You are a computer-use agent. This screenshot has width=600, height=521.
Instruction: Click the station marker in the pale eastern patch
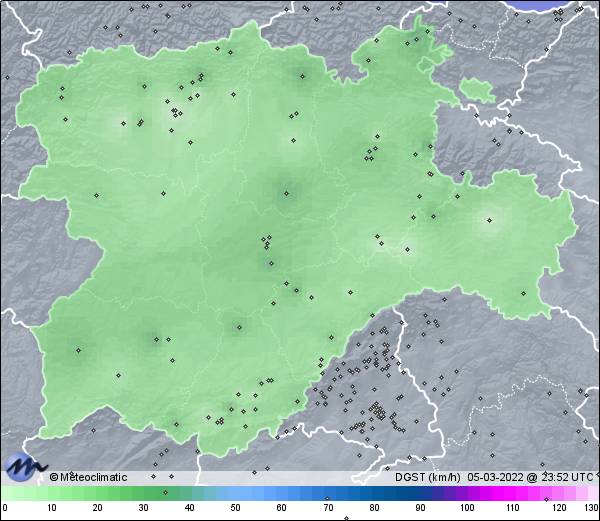[489, 220]
